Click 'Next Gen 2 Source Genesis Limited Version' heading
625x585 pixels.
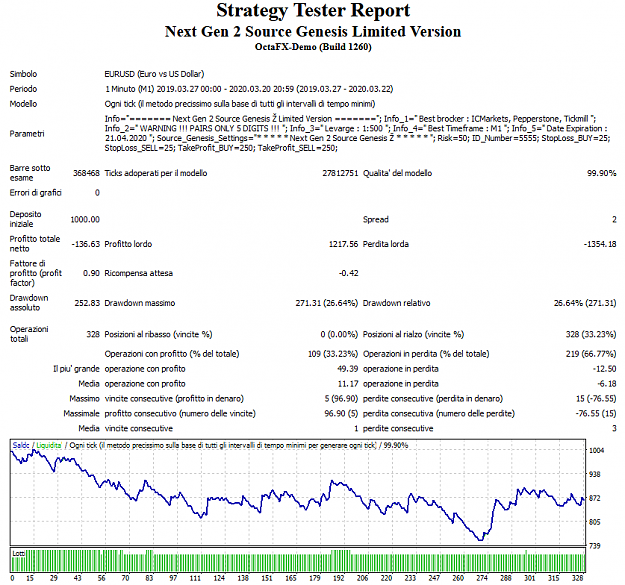313,32
